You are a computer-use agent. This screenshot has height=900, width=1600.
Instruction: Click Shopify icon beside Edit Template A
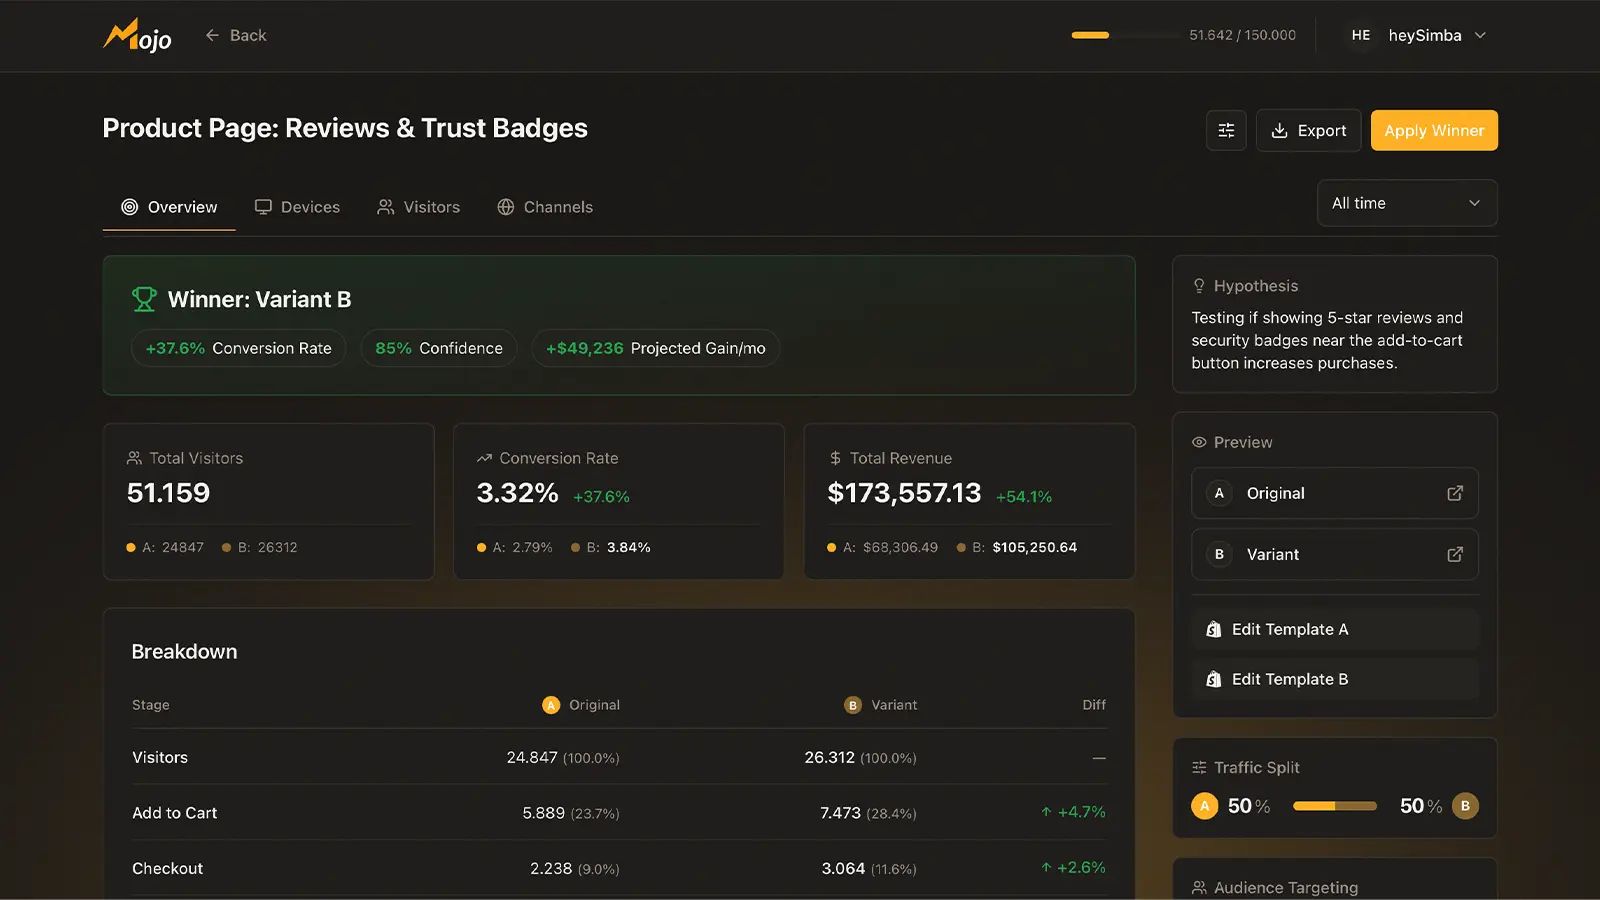tap(1213, 629)
